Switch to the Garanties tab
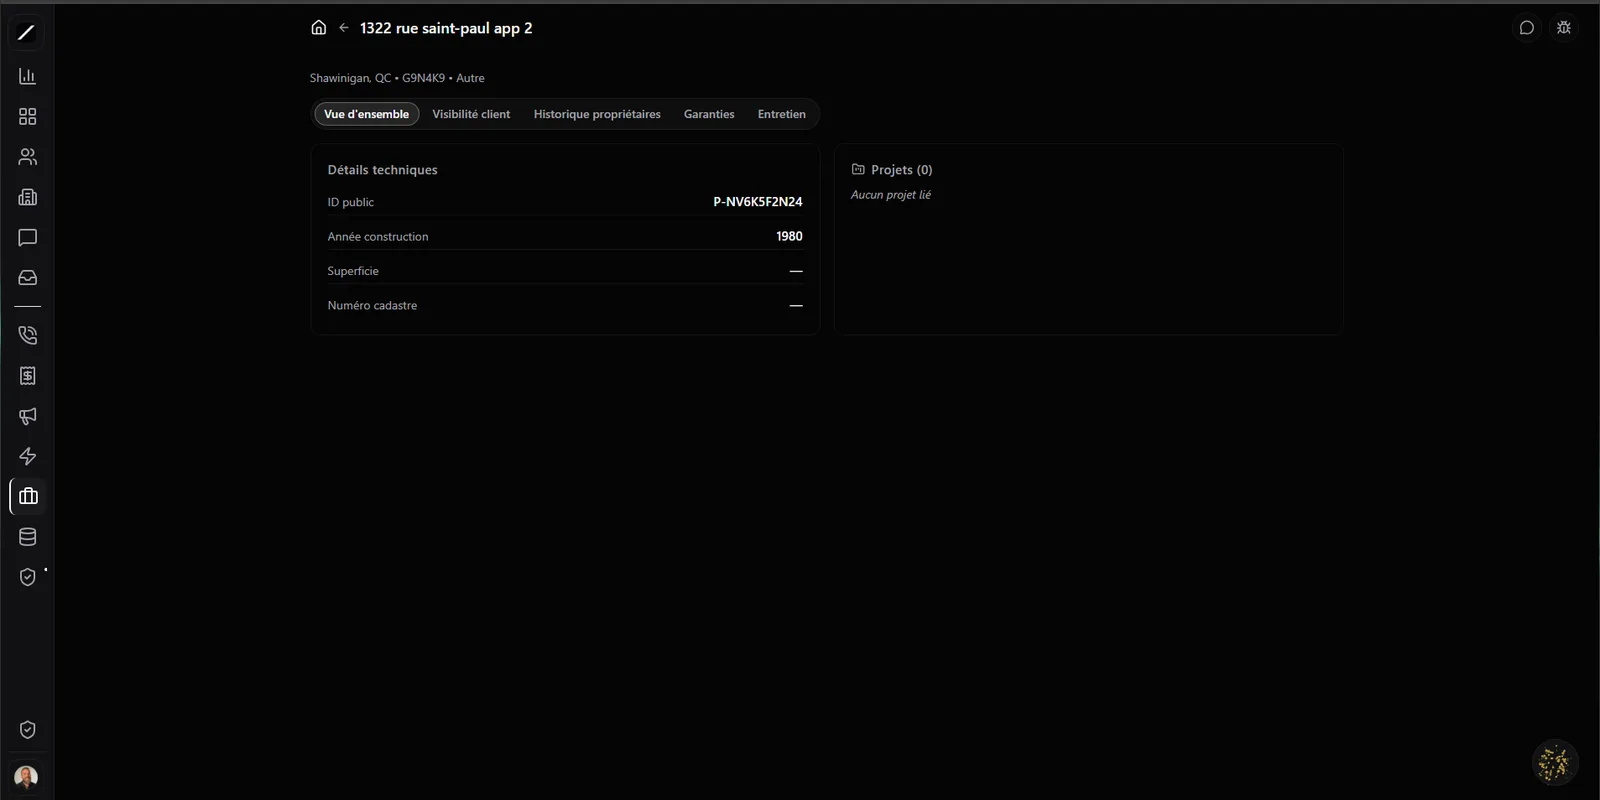The height and width of the screenshot is (800, 1600). tap(709, 114)
